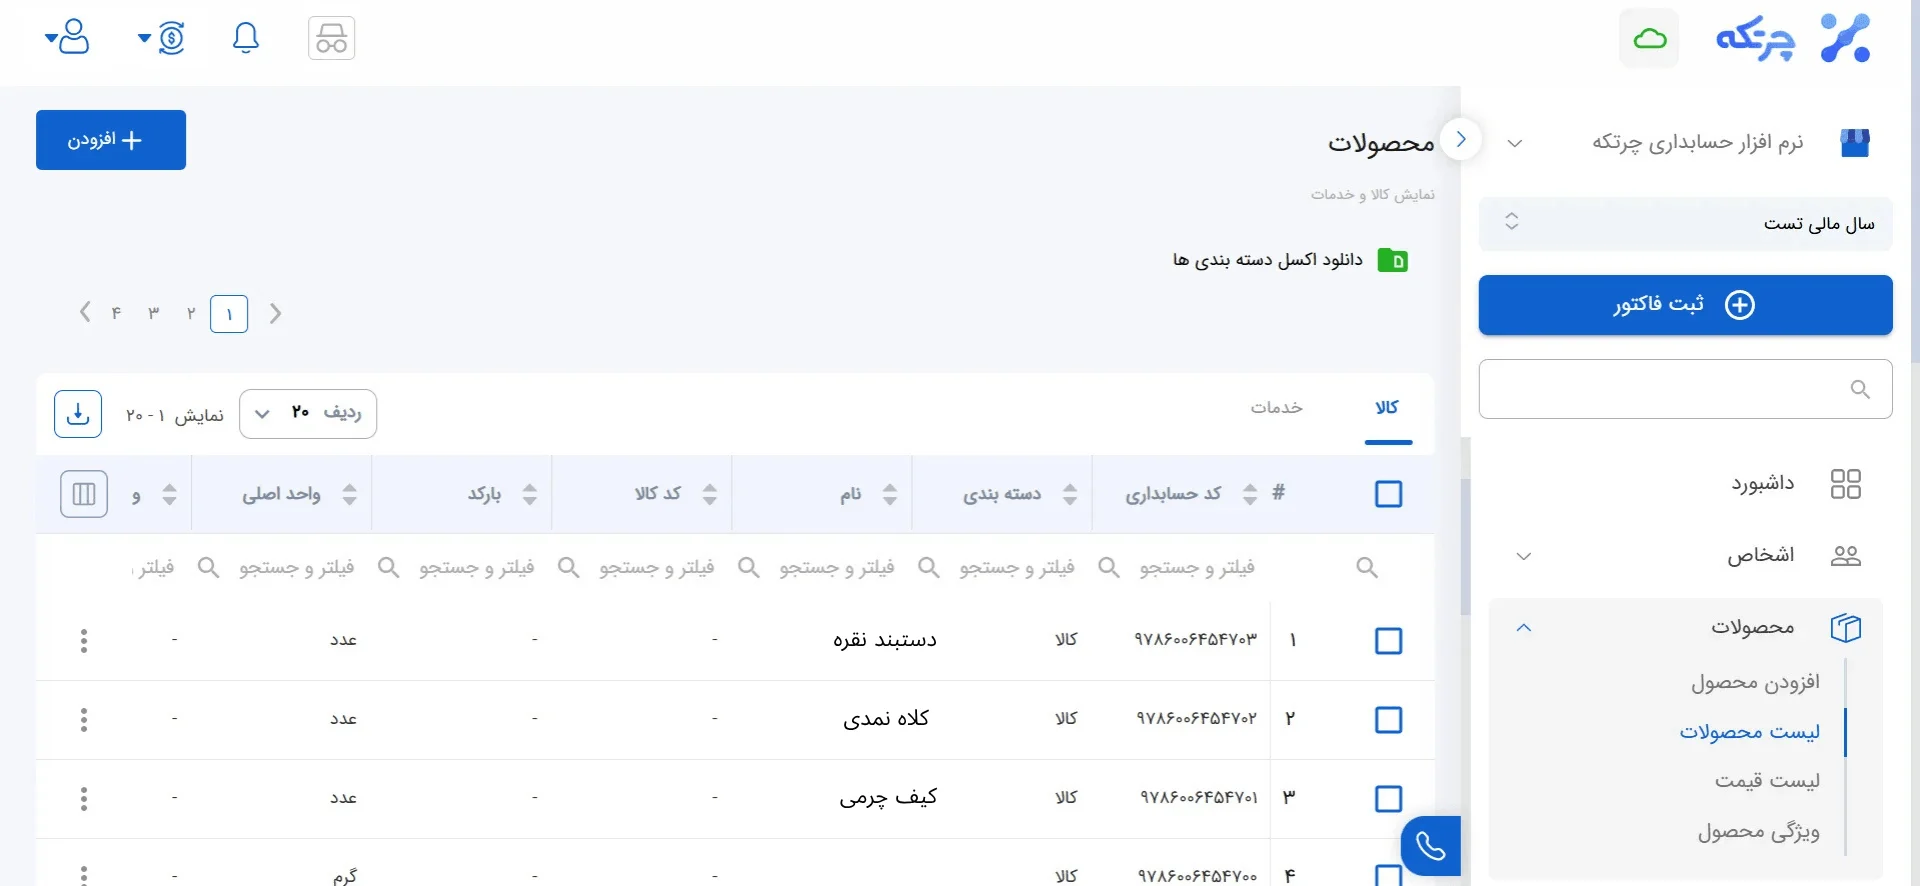
Task: Open افزودن محصول in sidebar
Action: click(1755, 683)
